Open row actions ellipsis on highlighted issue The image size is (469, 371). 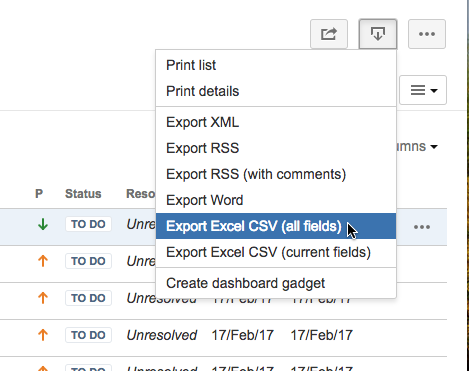tap(422, 227)
